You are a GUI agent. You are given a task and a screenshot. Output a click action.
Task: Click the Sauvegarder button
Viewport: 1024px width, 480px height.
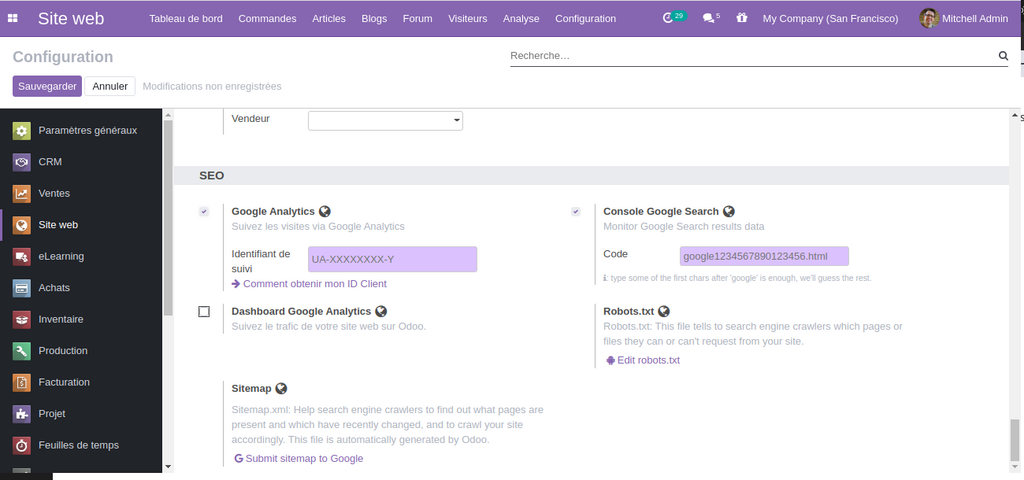pyautogui.click(x=47, y=86)
